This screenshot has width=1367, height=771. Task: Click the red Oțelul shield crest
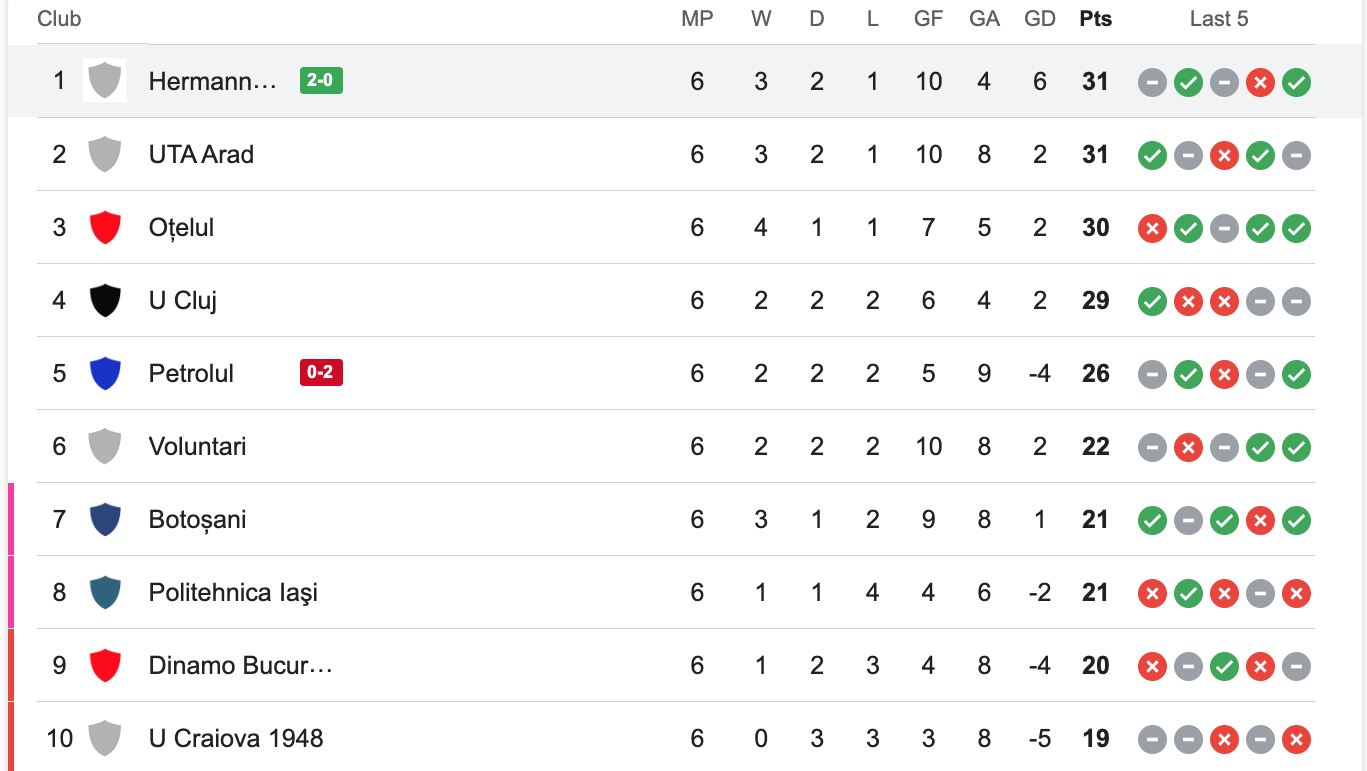coord(105,227)
